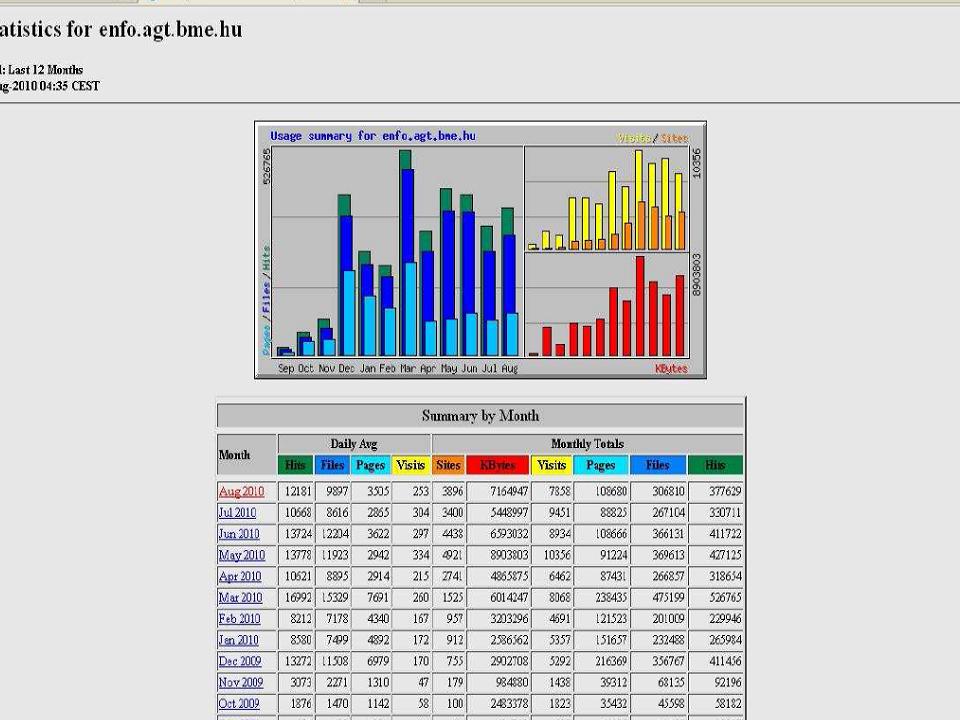Click the usage summary chart image

point(480,250)
